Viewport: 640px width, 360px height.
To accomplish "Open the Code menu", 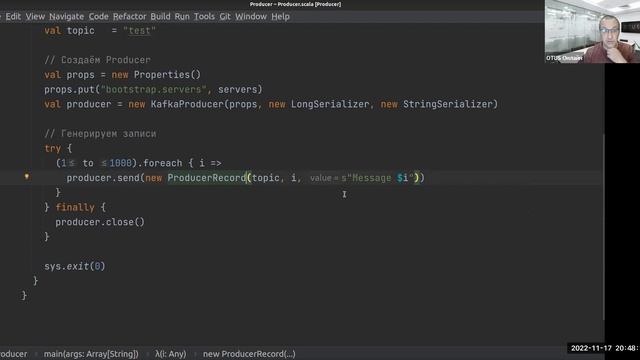I will point(99,16).
